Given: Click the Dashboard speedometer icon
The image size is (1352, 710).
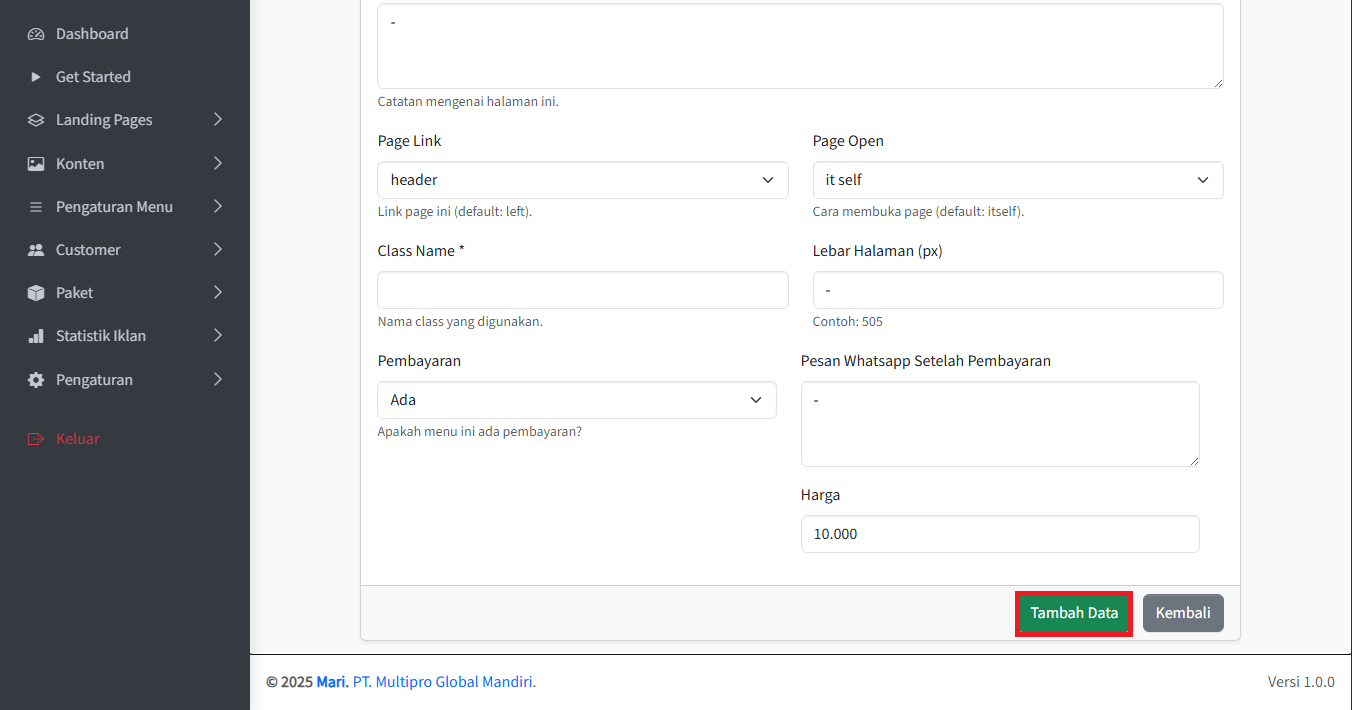Looking at the screenshot, I should click(36, 34).
